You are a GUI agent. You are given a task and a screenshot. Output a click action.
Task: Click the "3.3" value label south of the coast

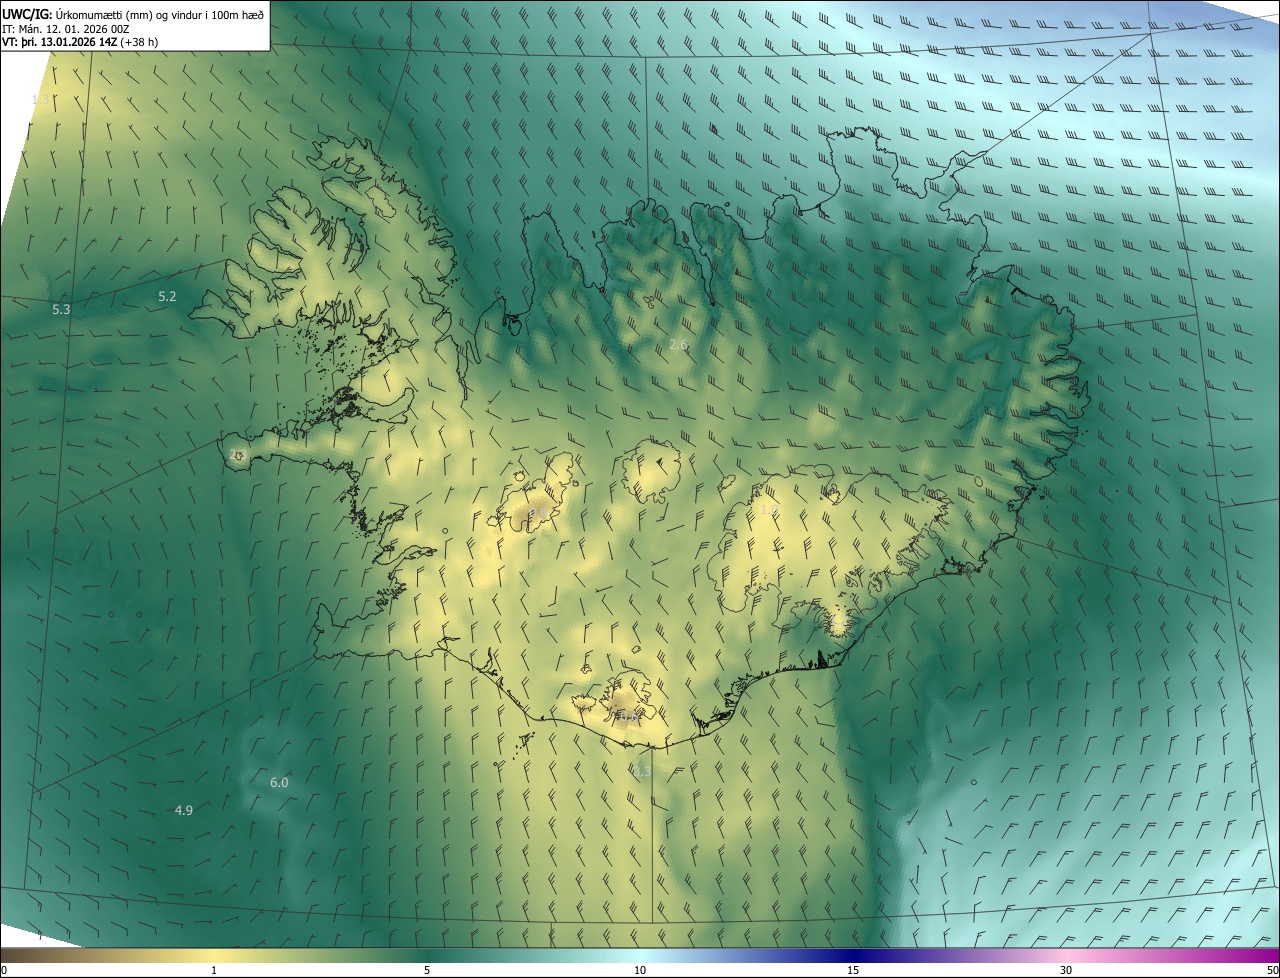(x=642, y=772)
